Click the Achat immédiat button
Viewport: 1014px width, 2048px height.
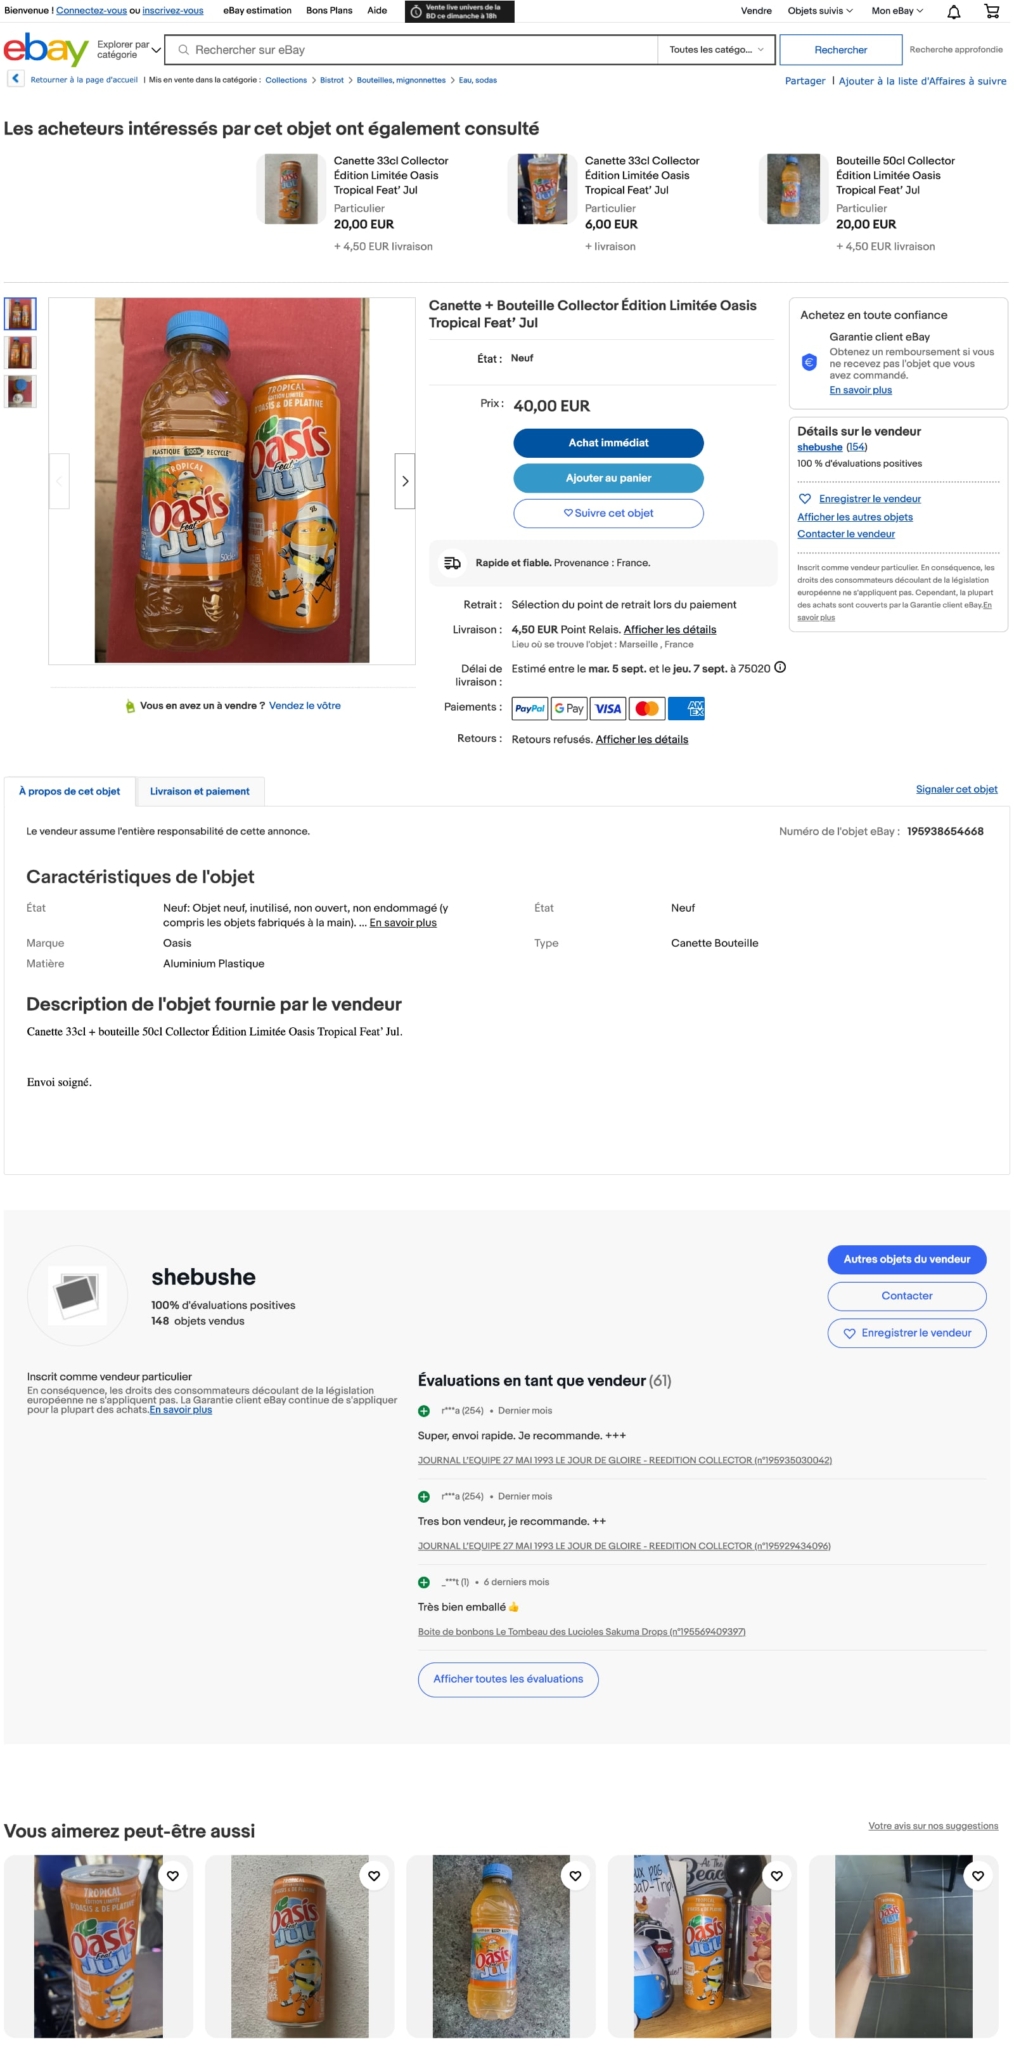coord(608,443)
